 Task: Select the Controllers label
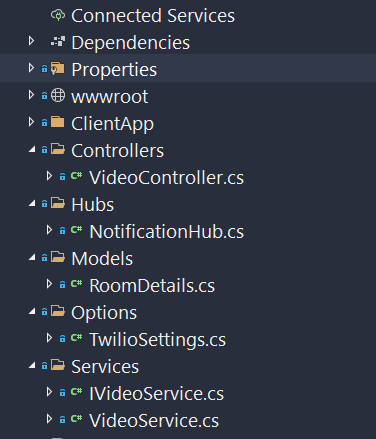pyautogui.click(x=118, y=151)
